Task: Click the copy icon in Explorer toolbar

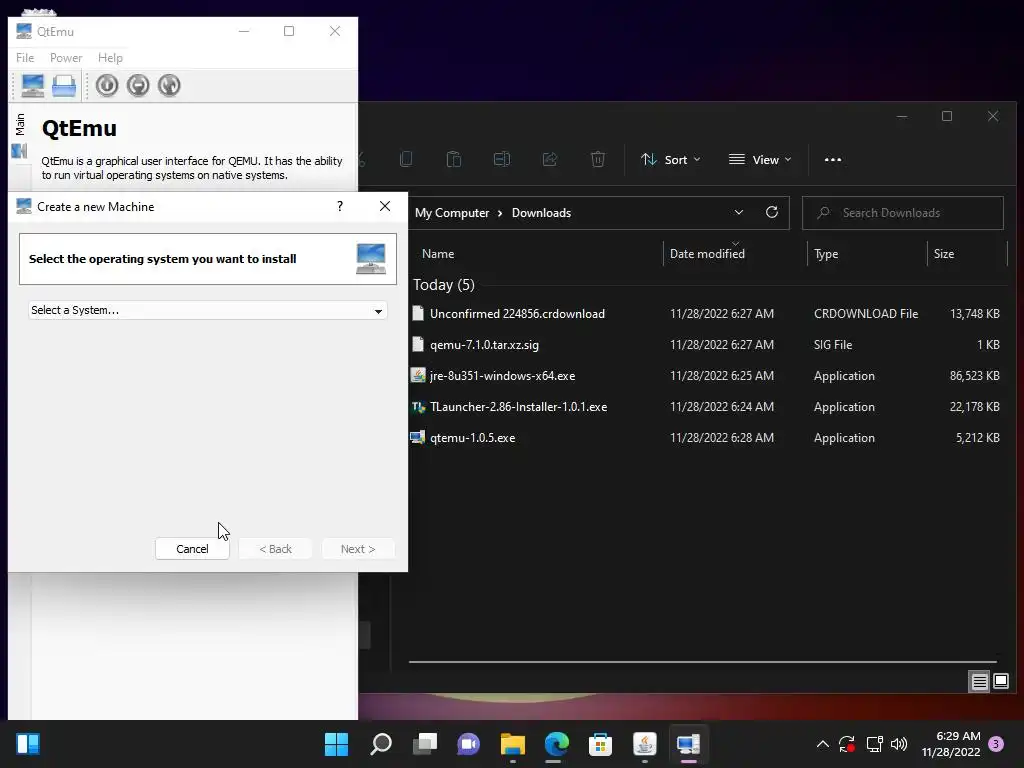Action: click(406, 159)
